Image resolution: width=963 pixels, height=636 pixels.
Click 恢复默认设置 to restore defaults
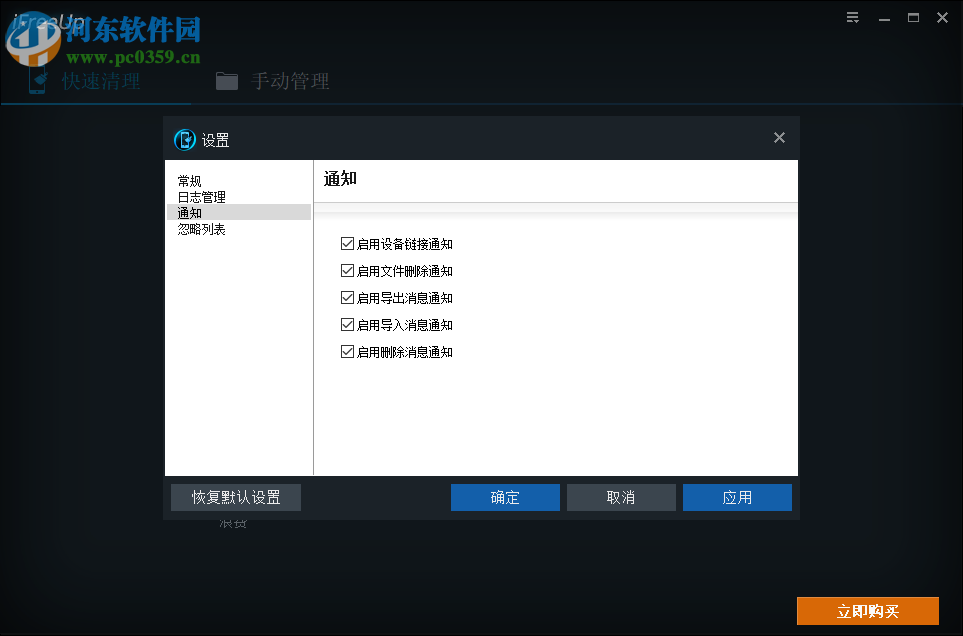point(235,497)
